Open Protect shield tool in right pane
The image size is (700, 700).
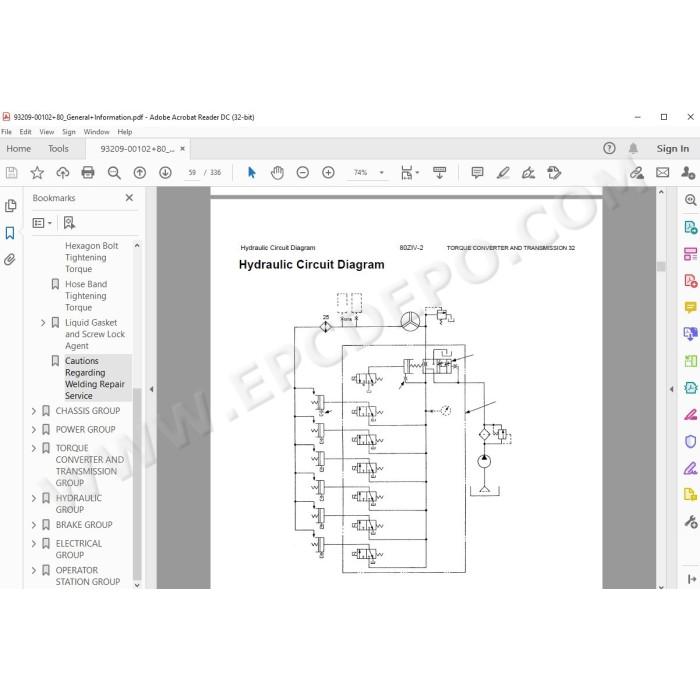(x=690, y=442)
